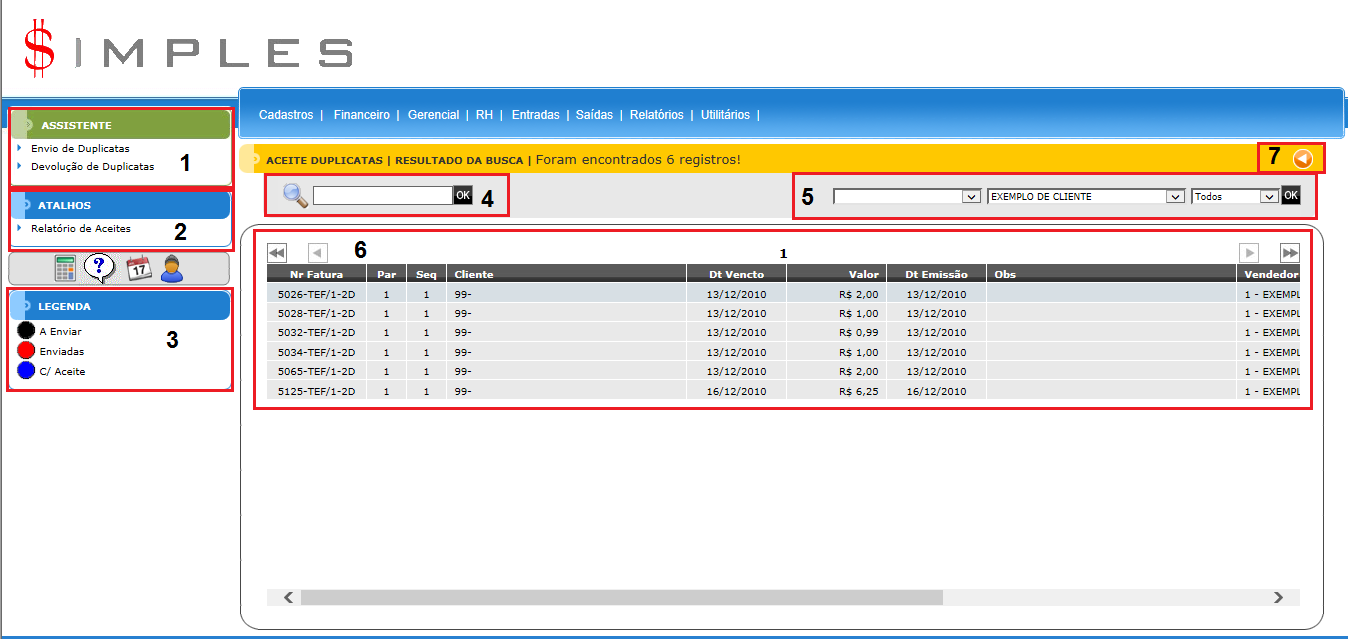1348x639 pixels.
Task: Open the calendar icon in sidebar
Action: click(x=138, y=268)
